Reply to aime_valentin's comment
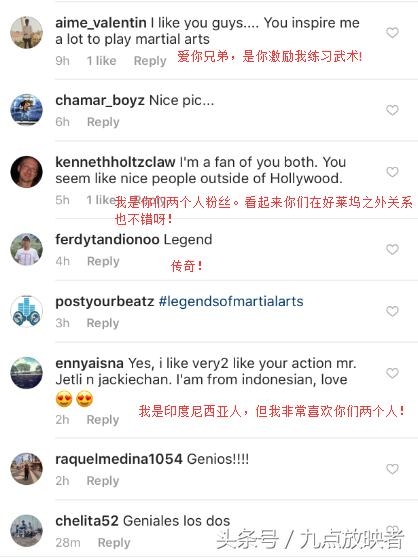This screenshot has height=558, width=418. tap(150, 61)
